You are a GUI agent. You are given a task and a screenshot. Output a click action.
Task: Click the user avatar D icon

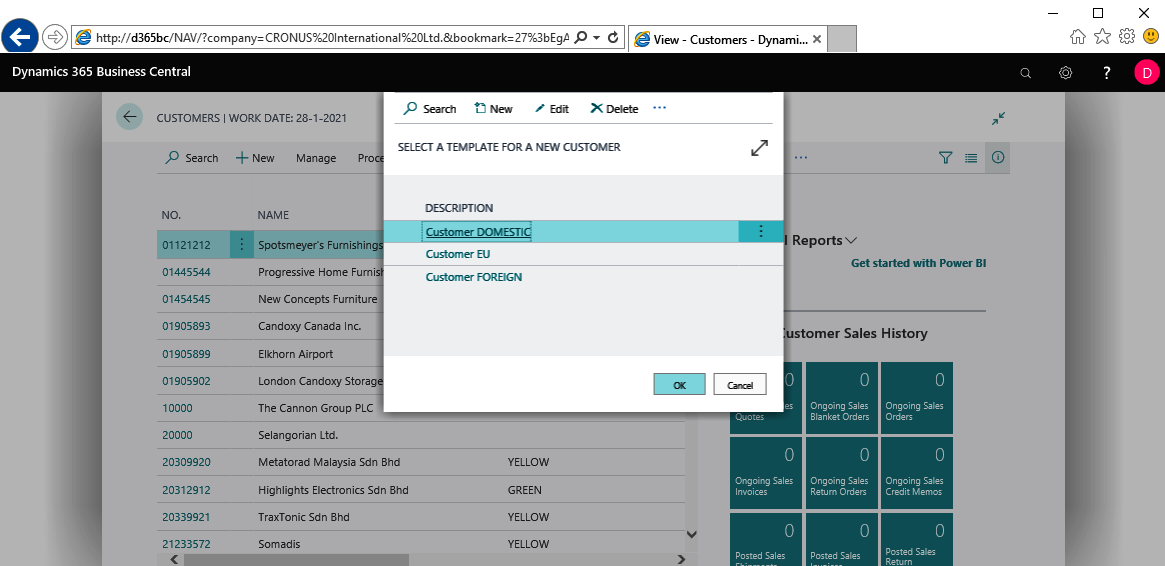click(x=1146, y=73)
